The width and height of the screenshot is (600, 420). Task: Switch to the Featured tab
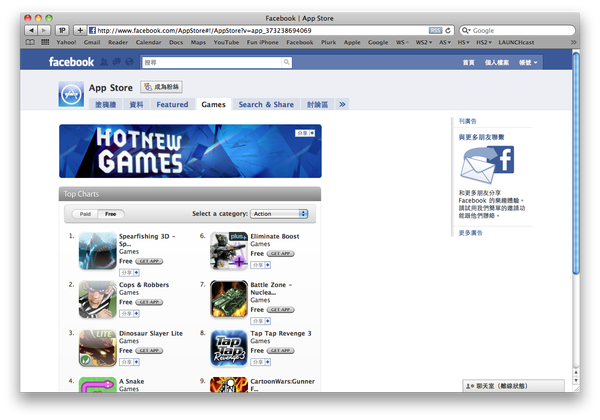[172, 104]
